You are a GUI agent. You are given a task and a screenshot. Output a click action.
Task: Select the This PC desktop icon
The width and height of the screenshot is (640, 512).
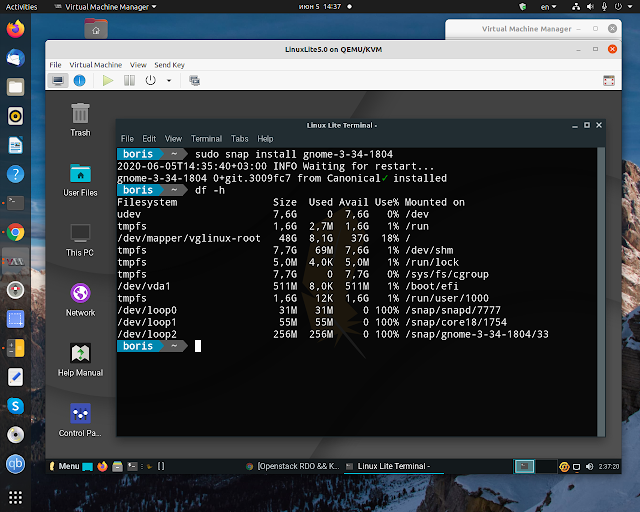tap(80, 240)
